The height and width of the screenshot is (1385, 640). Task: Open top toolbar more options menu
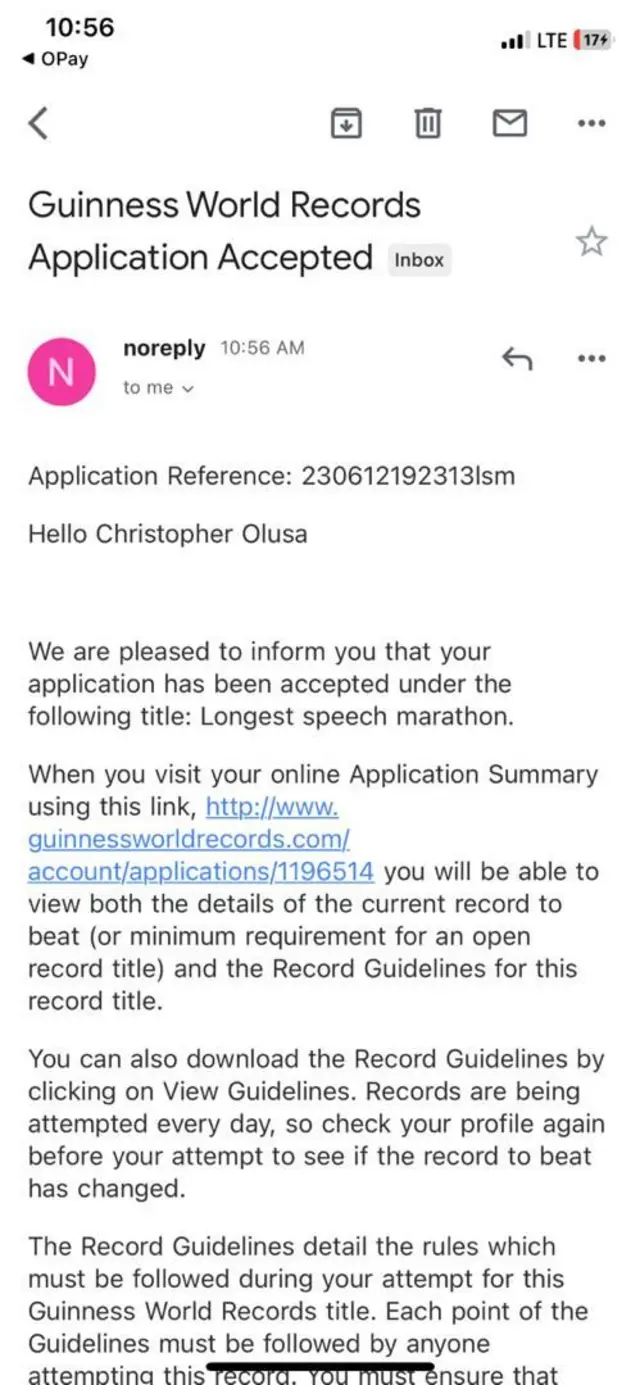tap(592, 124)
